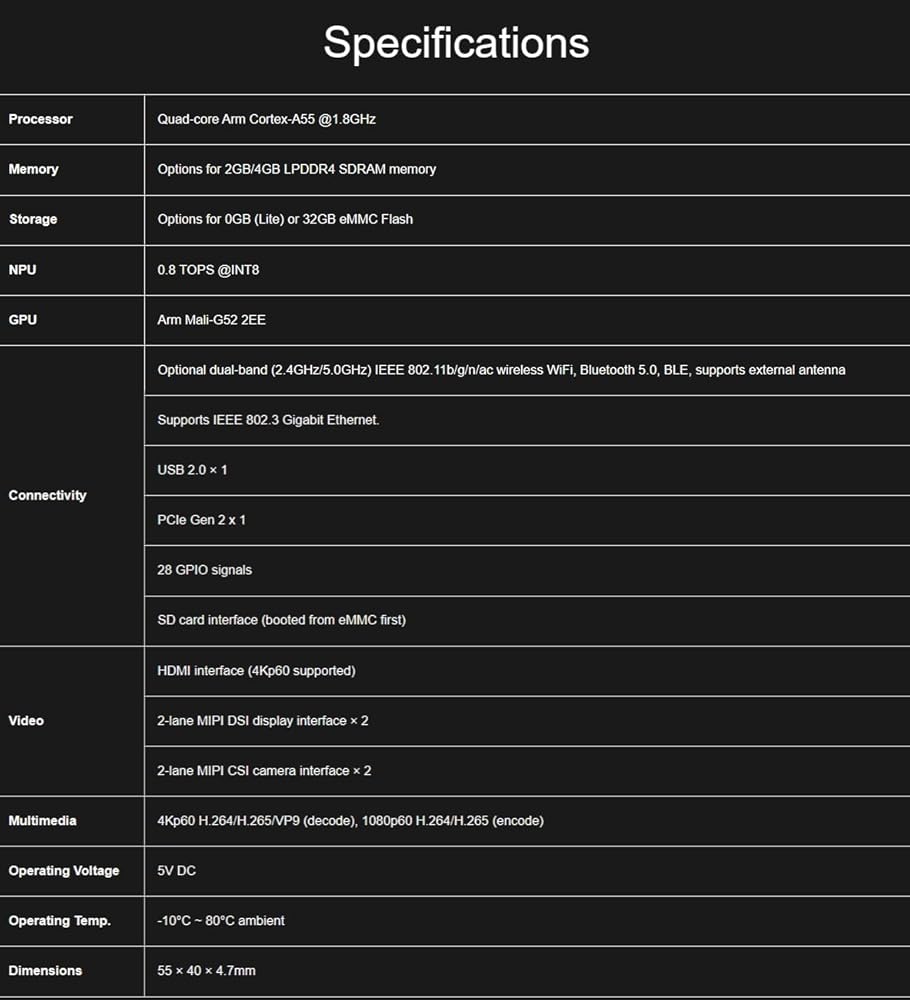
Task: Click the PCIe Gen 2 x 1 entry
Action: [x=201, y=520]
